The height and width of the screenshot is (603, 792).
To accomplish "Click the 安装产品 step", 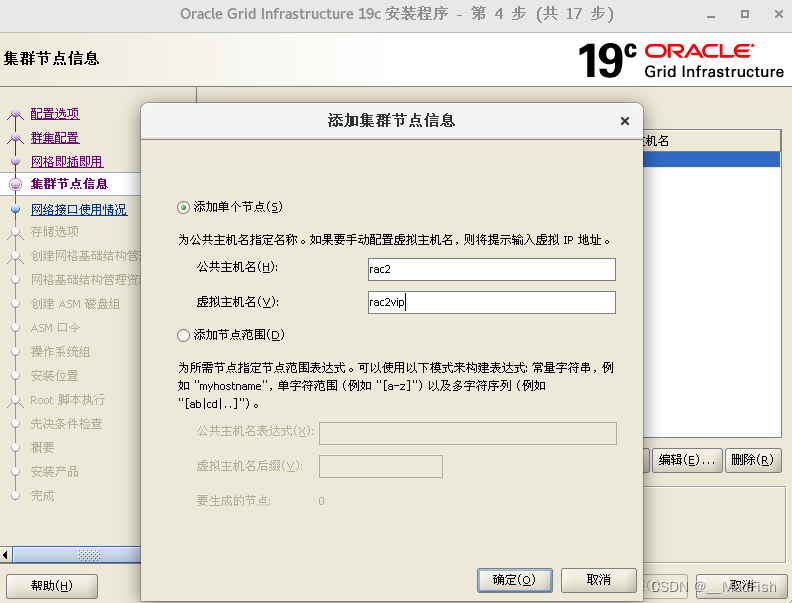I will (55, 472).
